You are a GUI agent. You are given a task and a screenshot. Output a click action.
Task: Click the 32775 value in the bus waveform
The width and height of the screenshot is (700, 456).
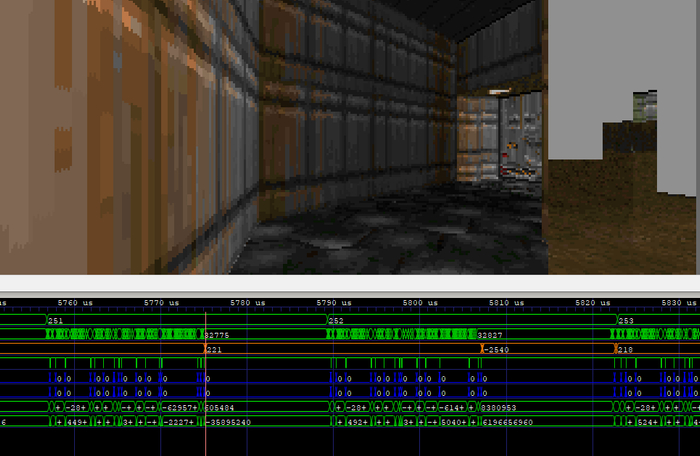click(x=217, y=335)
